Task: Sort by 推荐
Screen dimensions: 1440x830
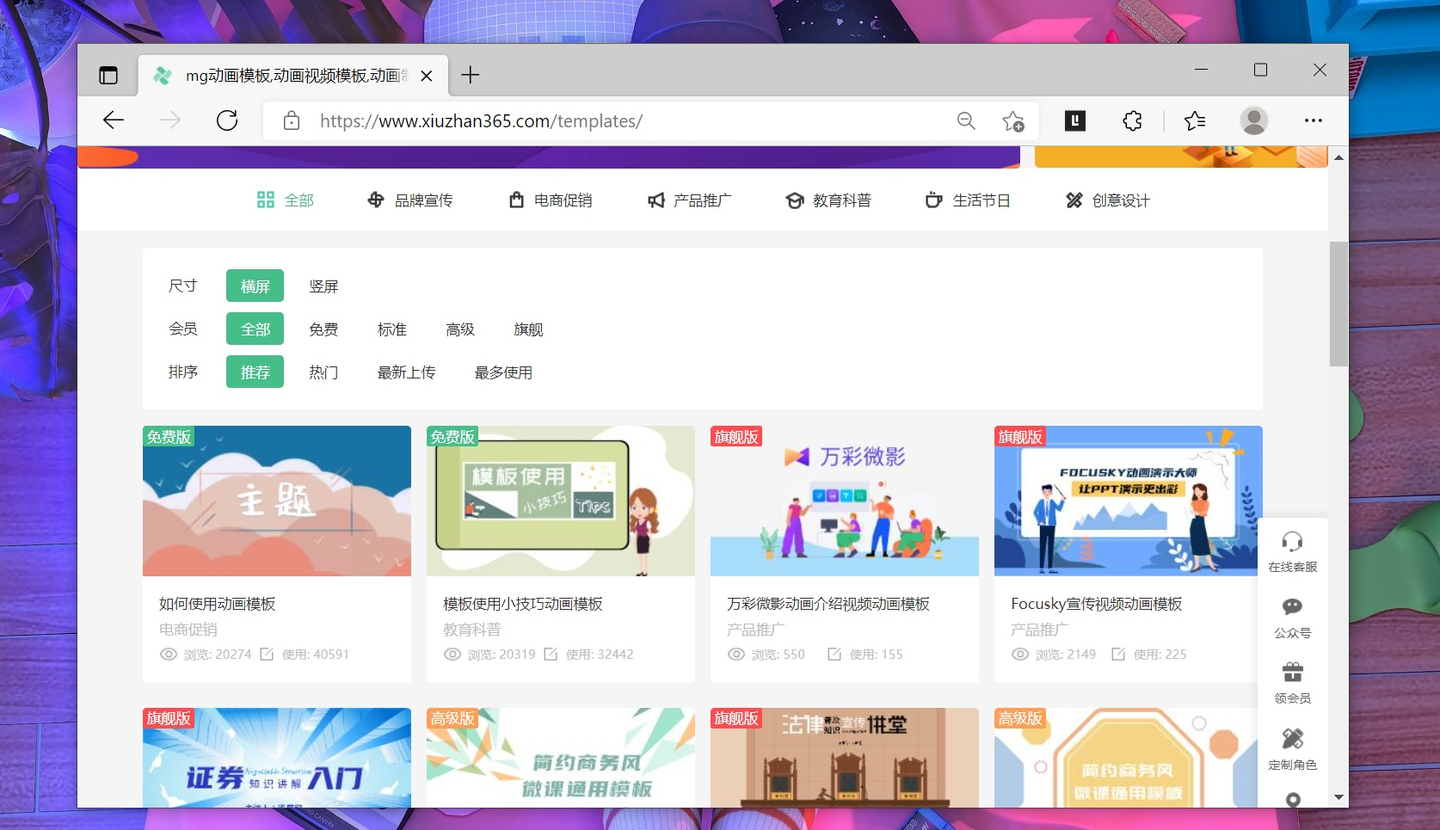Action: point(255,372)
